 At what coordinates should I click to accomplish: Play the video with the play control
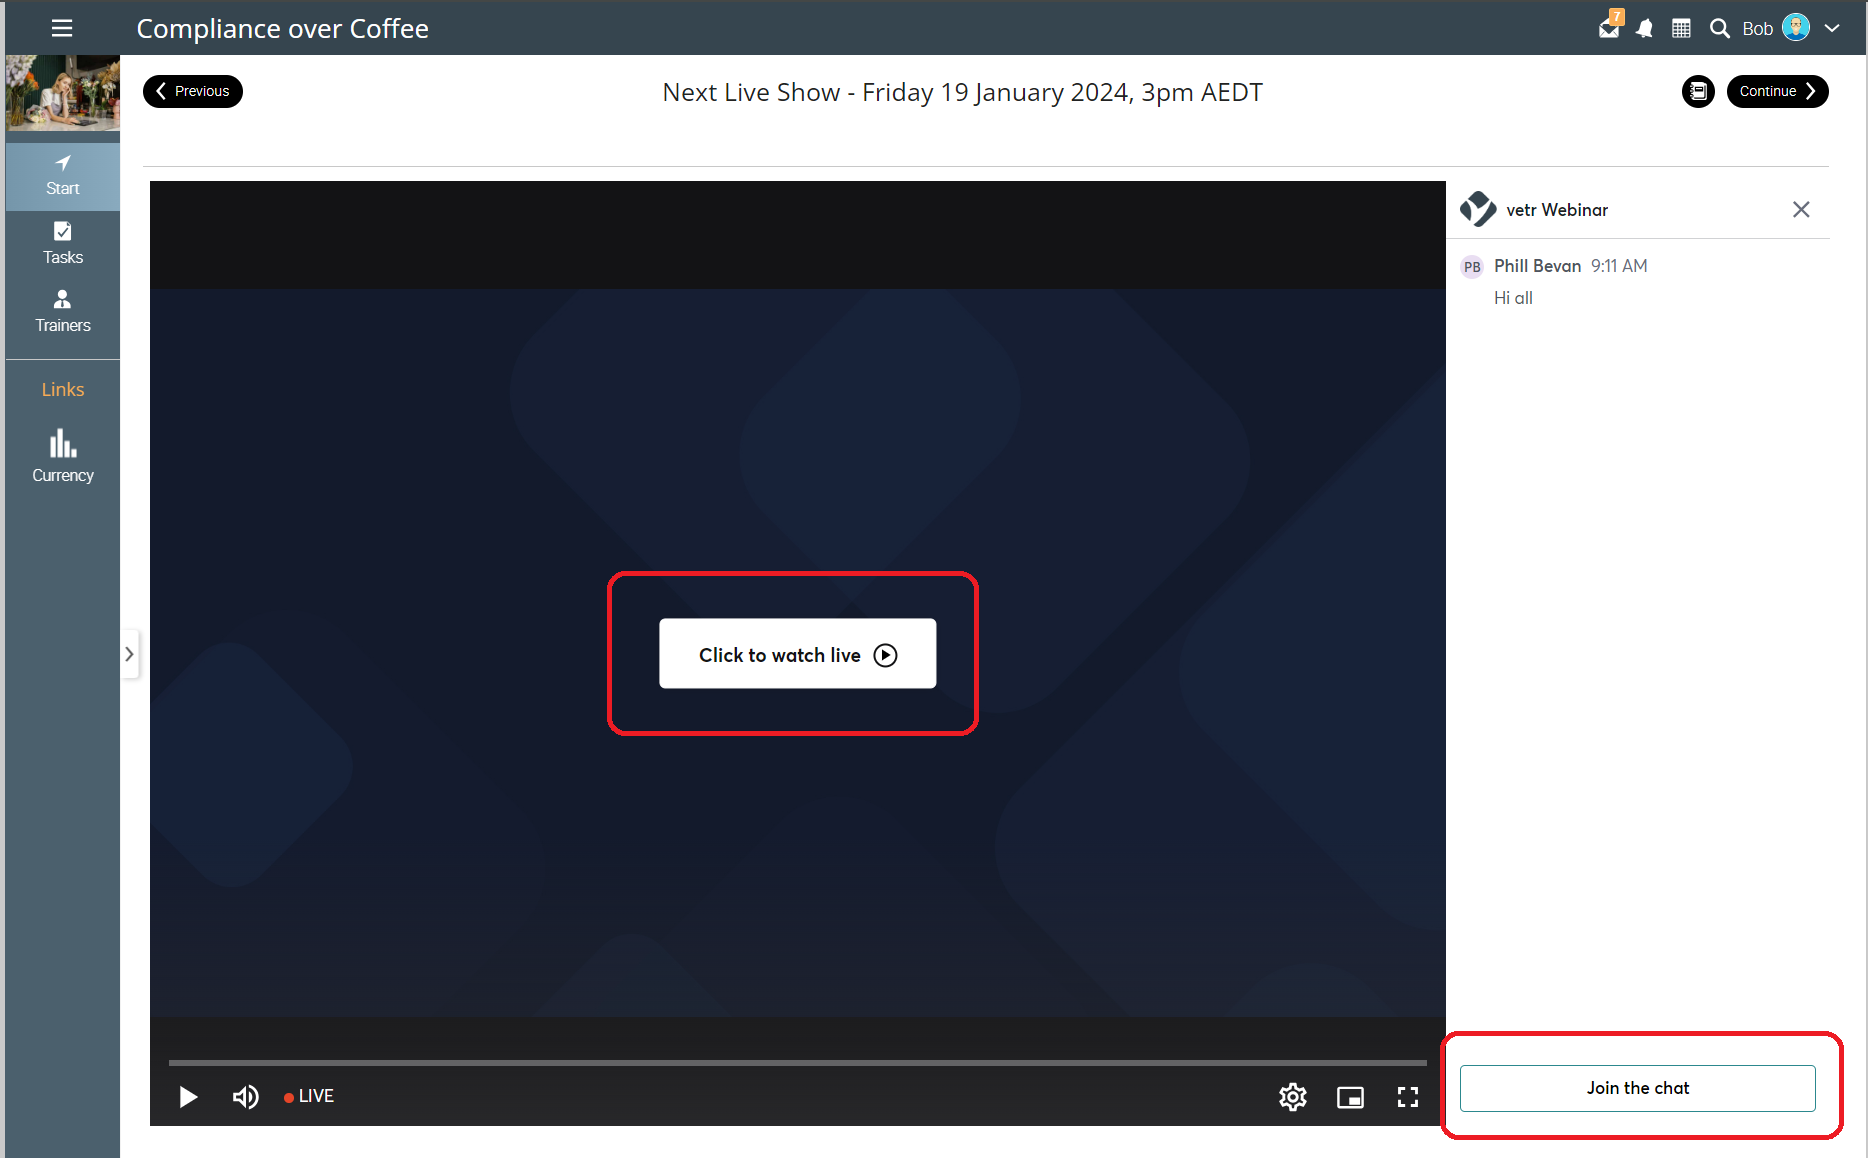click(188, 1097)
